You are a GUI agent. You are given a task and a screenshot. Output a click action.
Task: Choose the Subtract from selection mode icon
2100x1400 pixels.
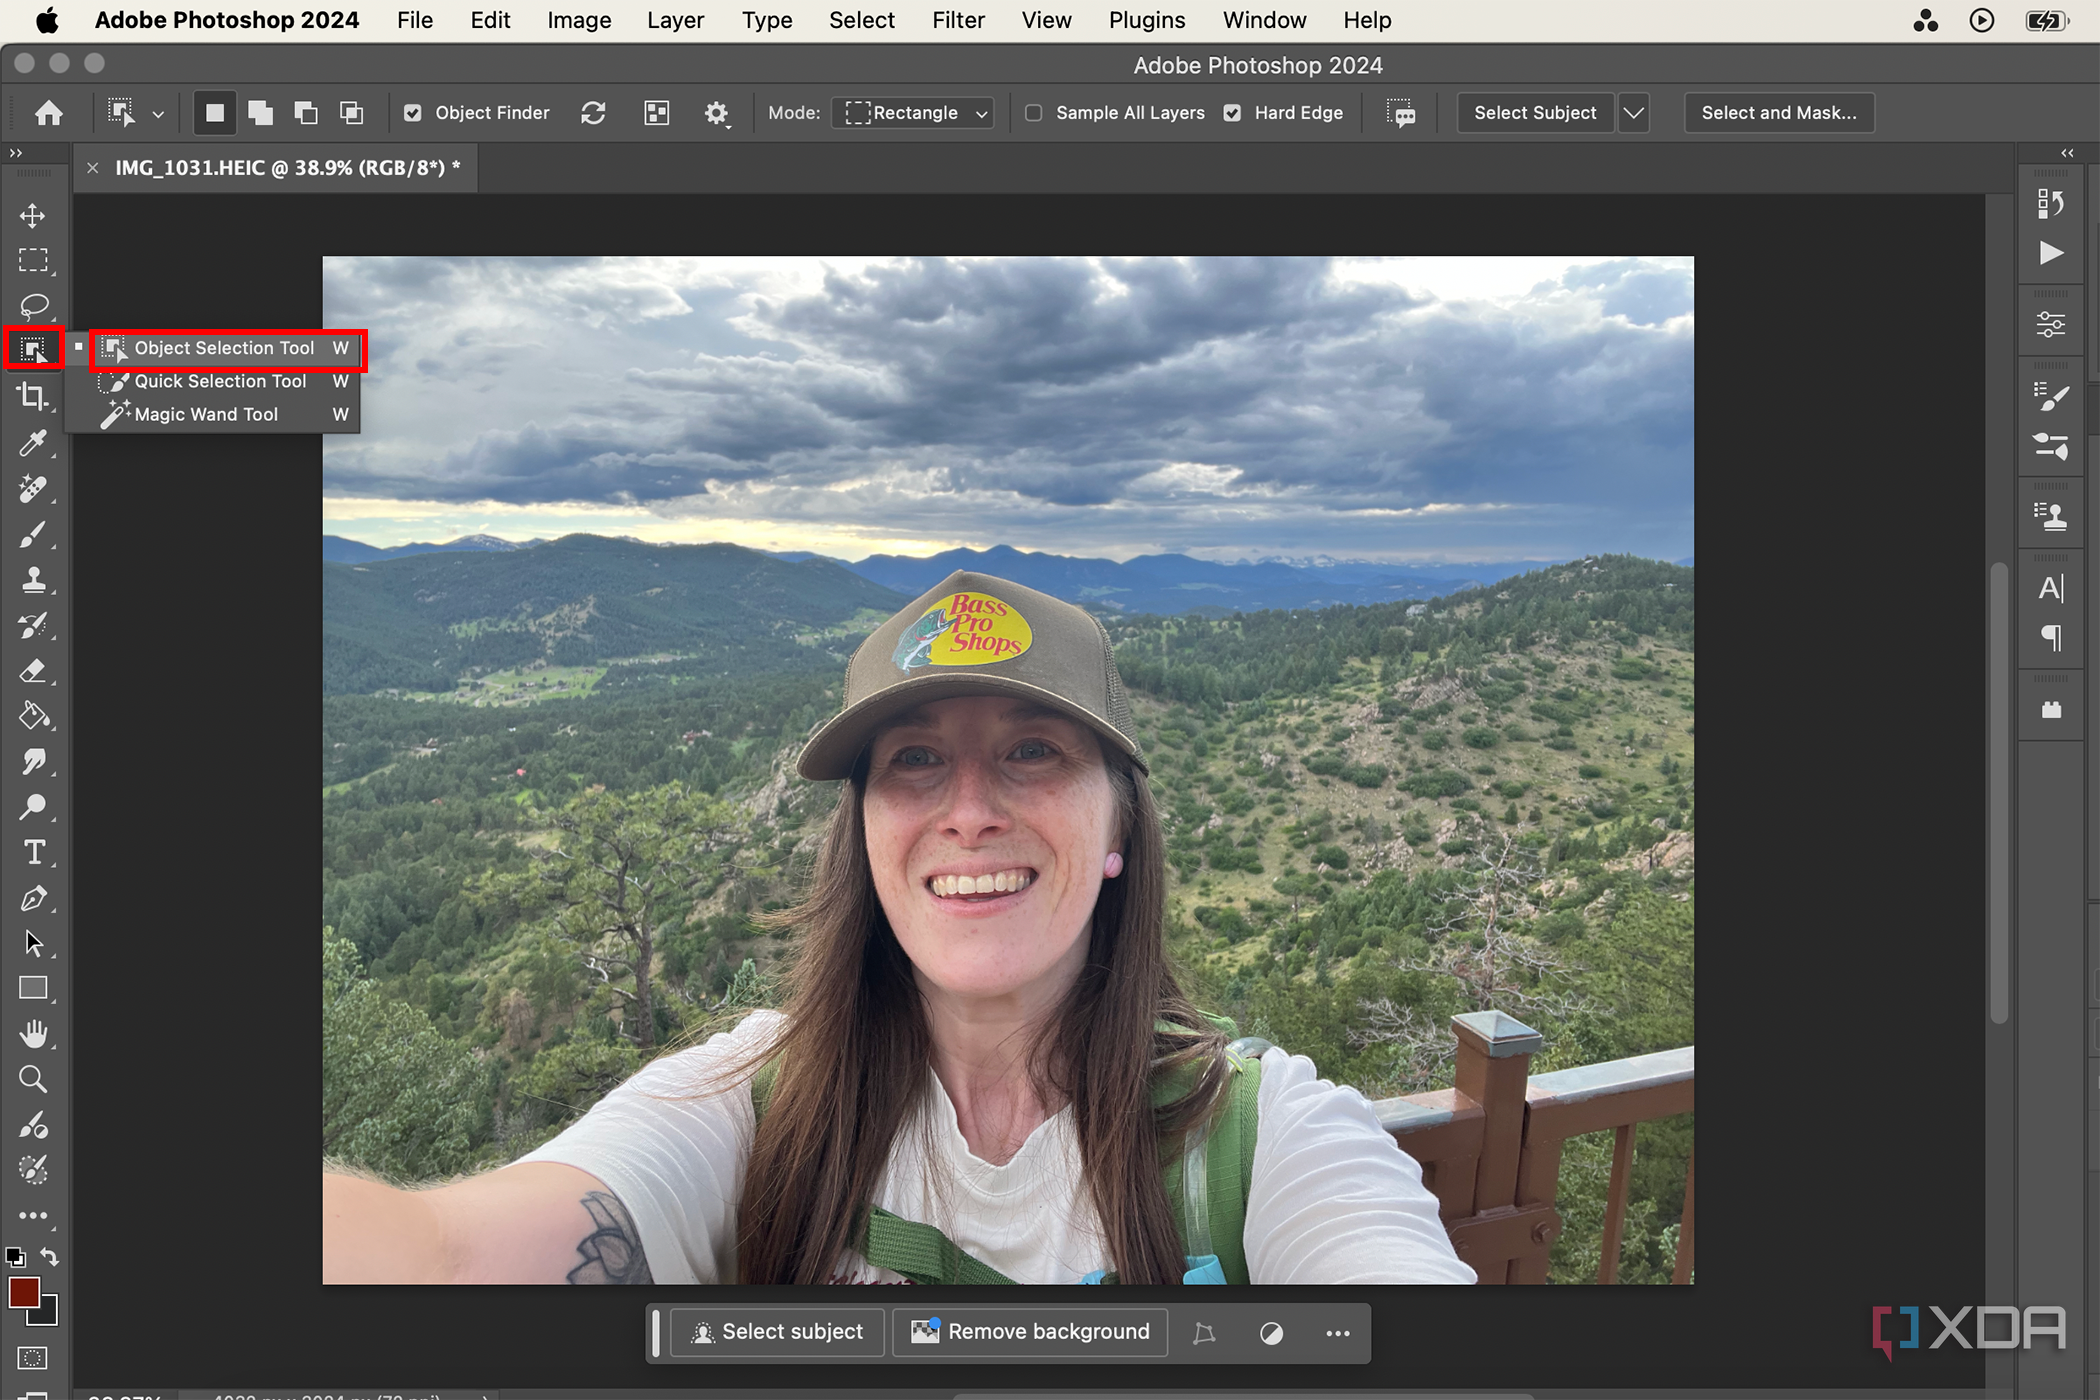306,113
